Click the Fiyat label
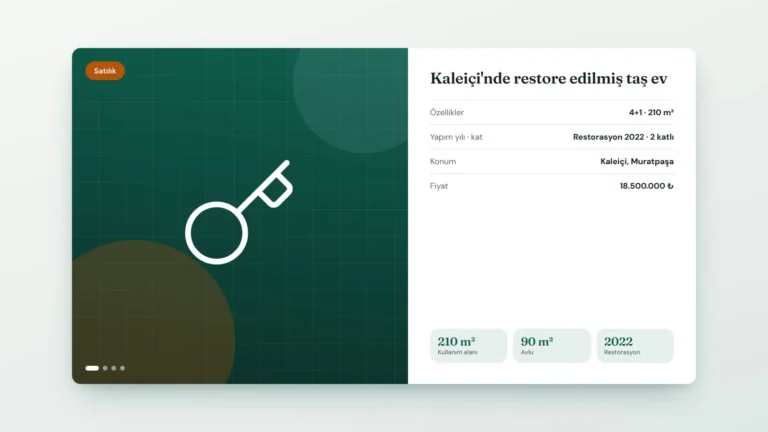This screenshot has height=432, width=768. click(x=439, y=186)
